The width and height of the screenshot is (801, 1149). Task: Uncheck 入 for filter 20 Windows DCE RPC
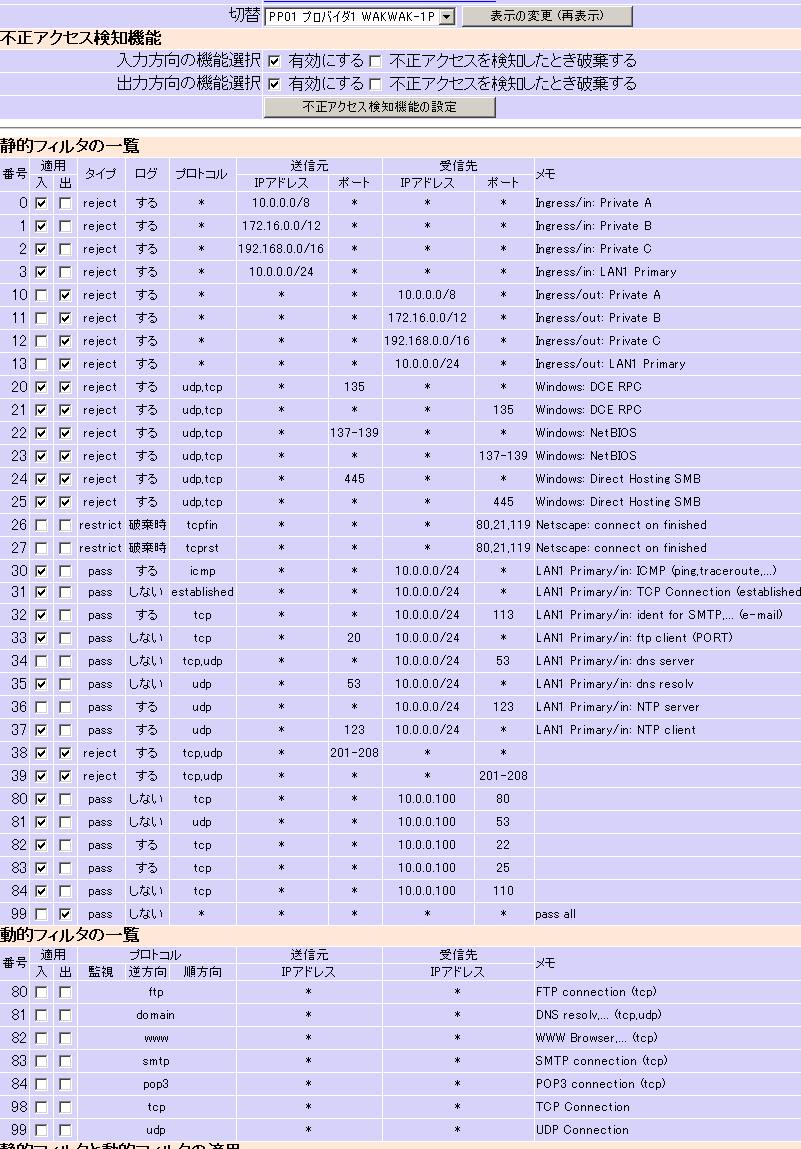click(41, 387)
